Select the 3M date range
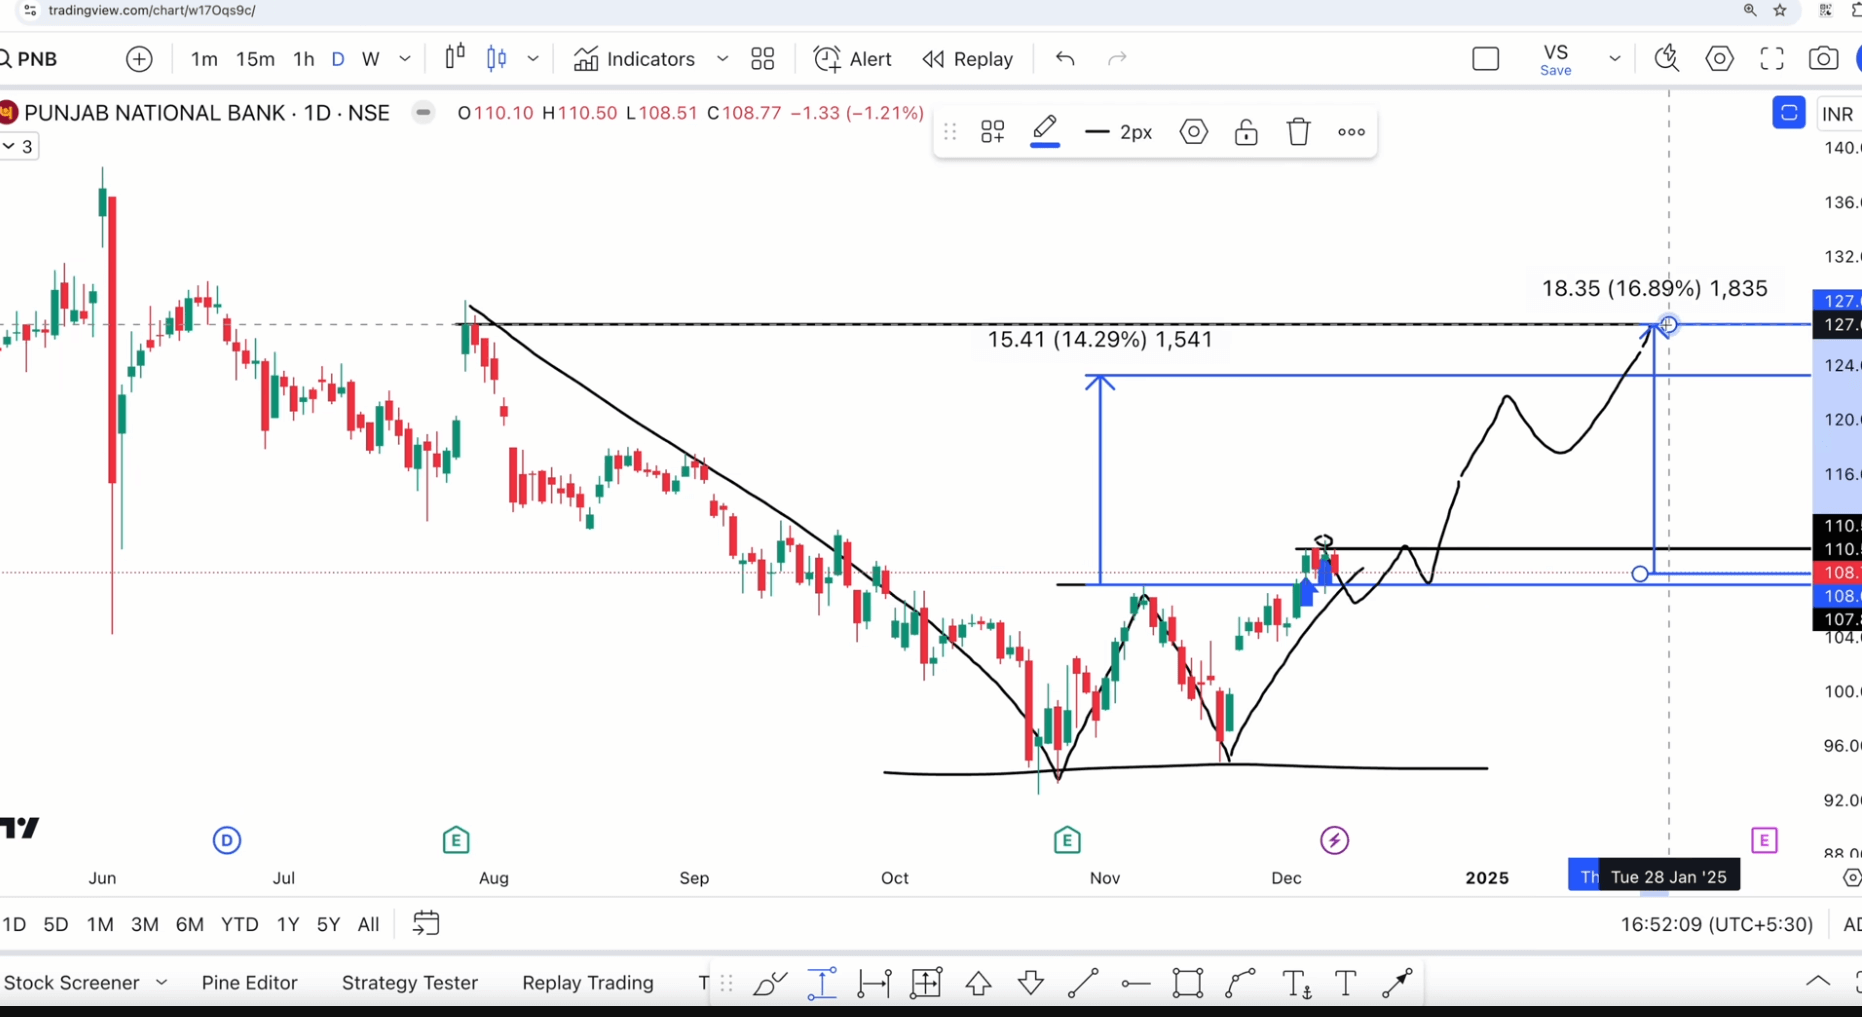 (x=145, y=924)
